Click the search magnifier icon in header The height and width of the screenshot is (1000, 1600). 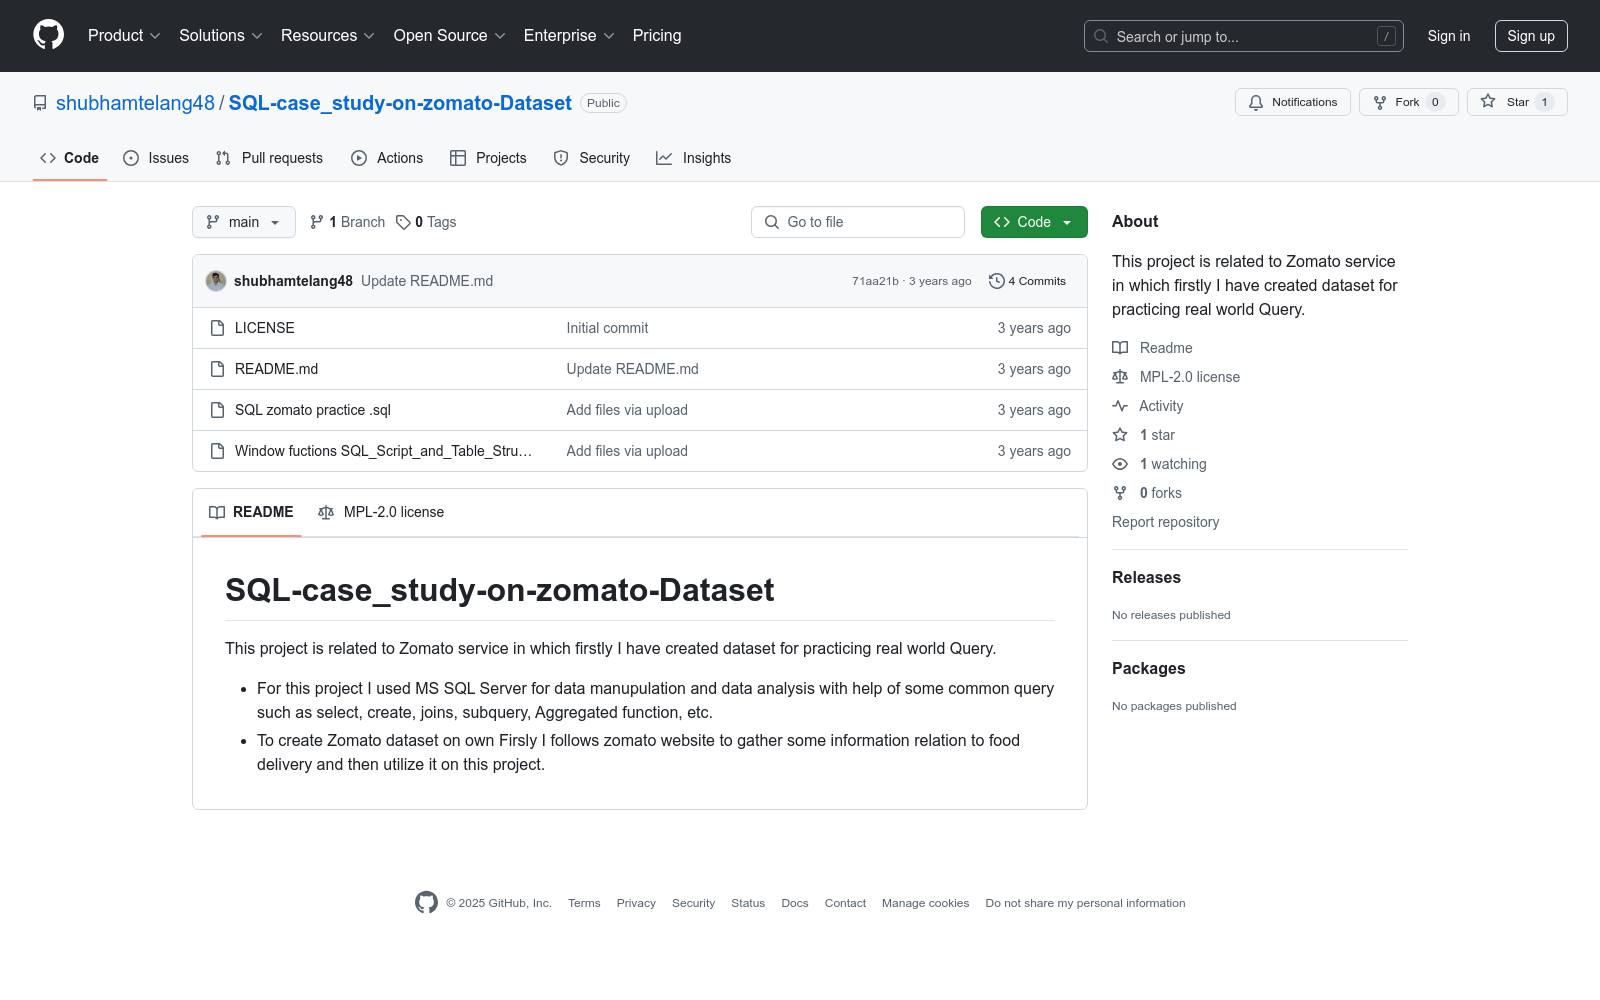[x=1101, y=36]
